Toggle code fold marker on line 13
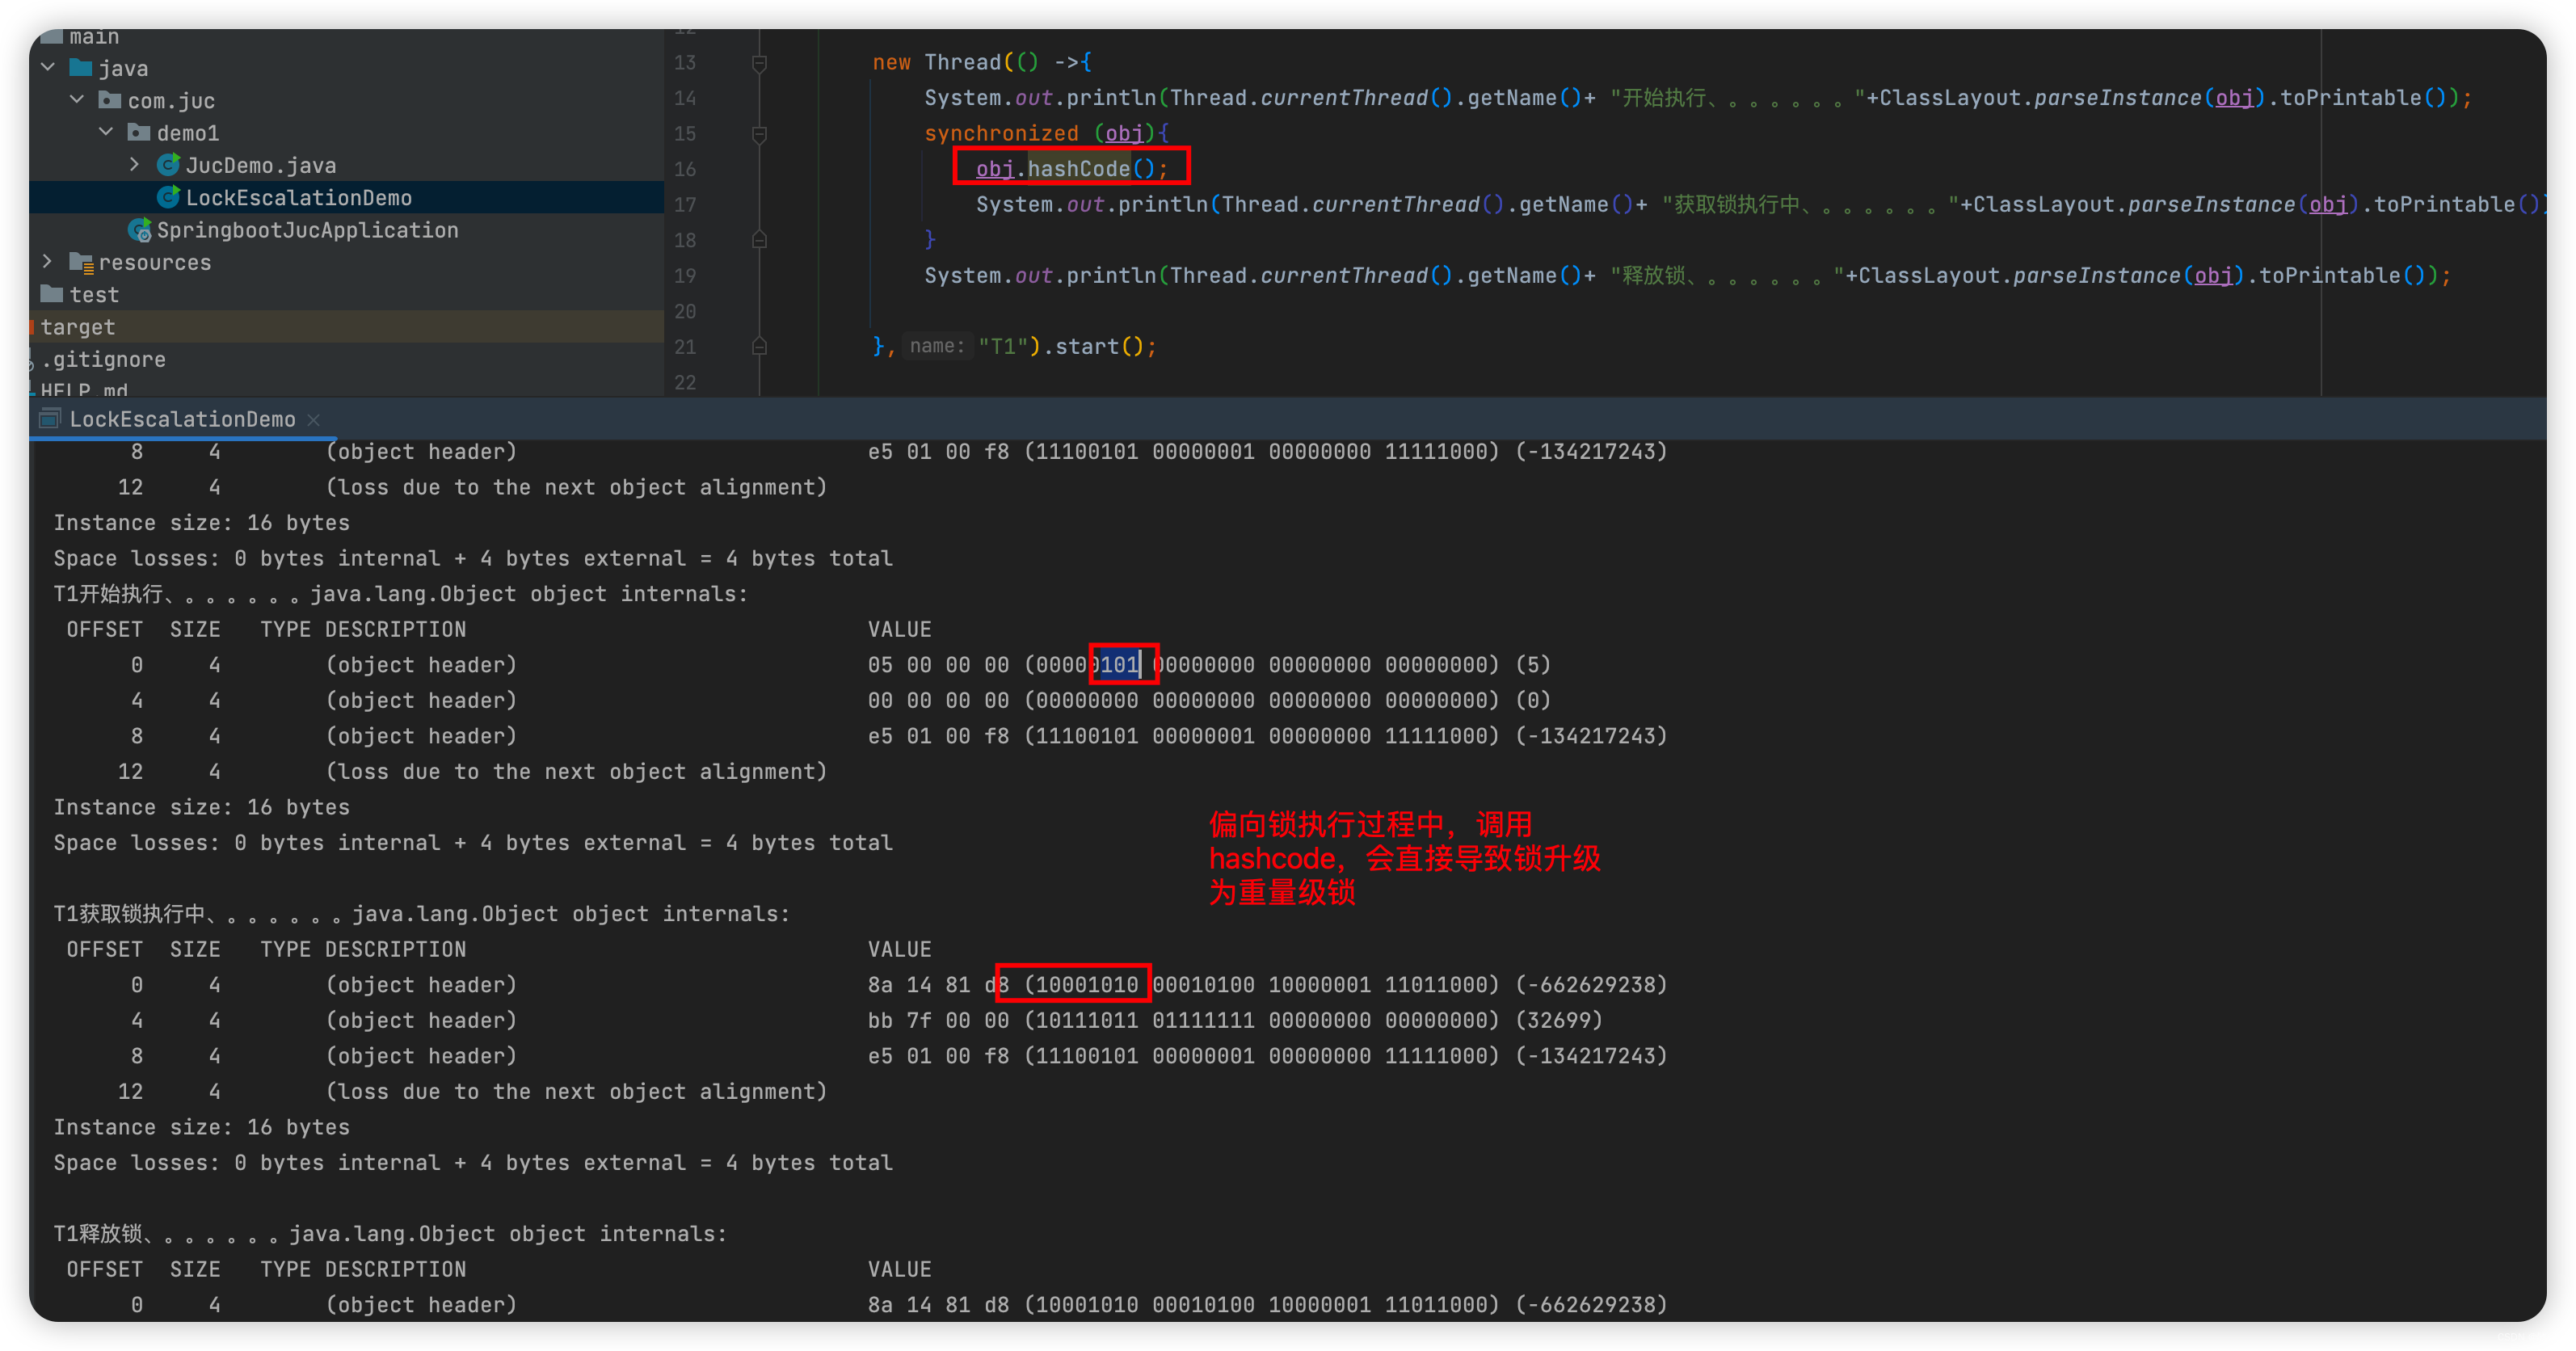2576x1351 pixels. coord(759,63)
